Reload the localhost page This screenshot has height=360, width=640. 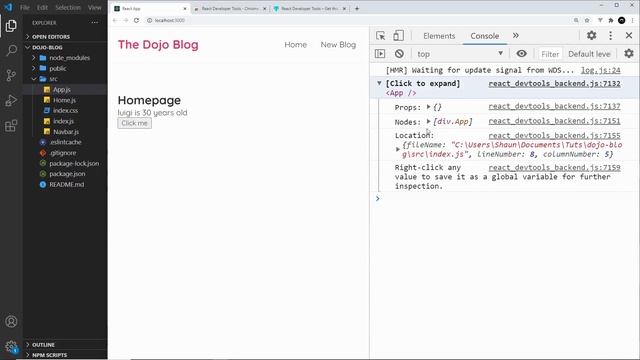(136, 20)
